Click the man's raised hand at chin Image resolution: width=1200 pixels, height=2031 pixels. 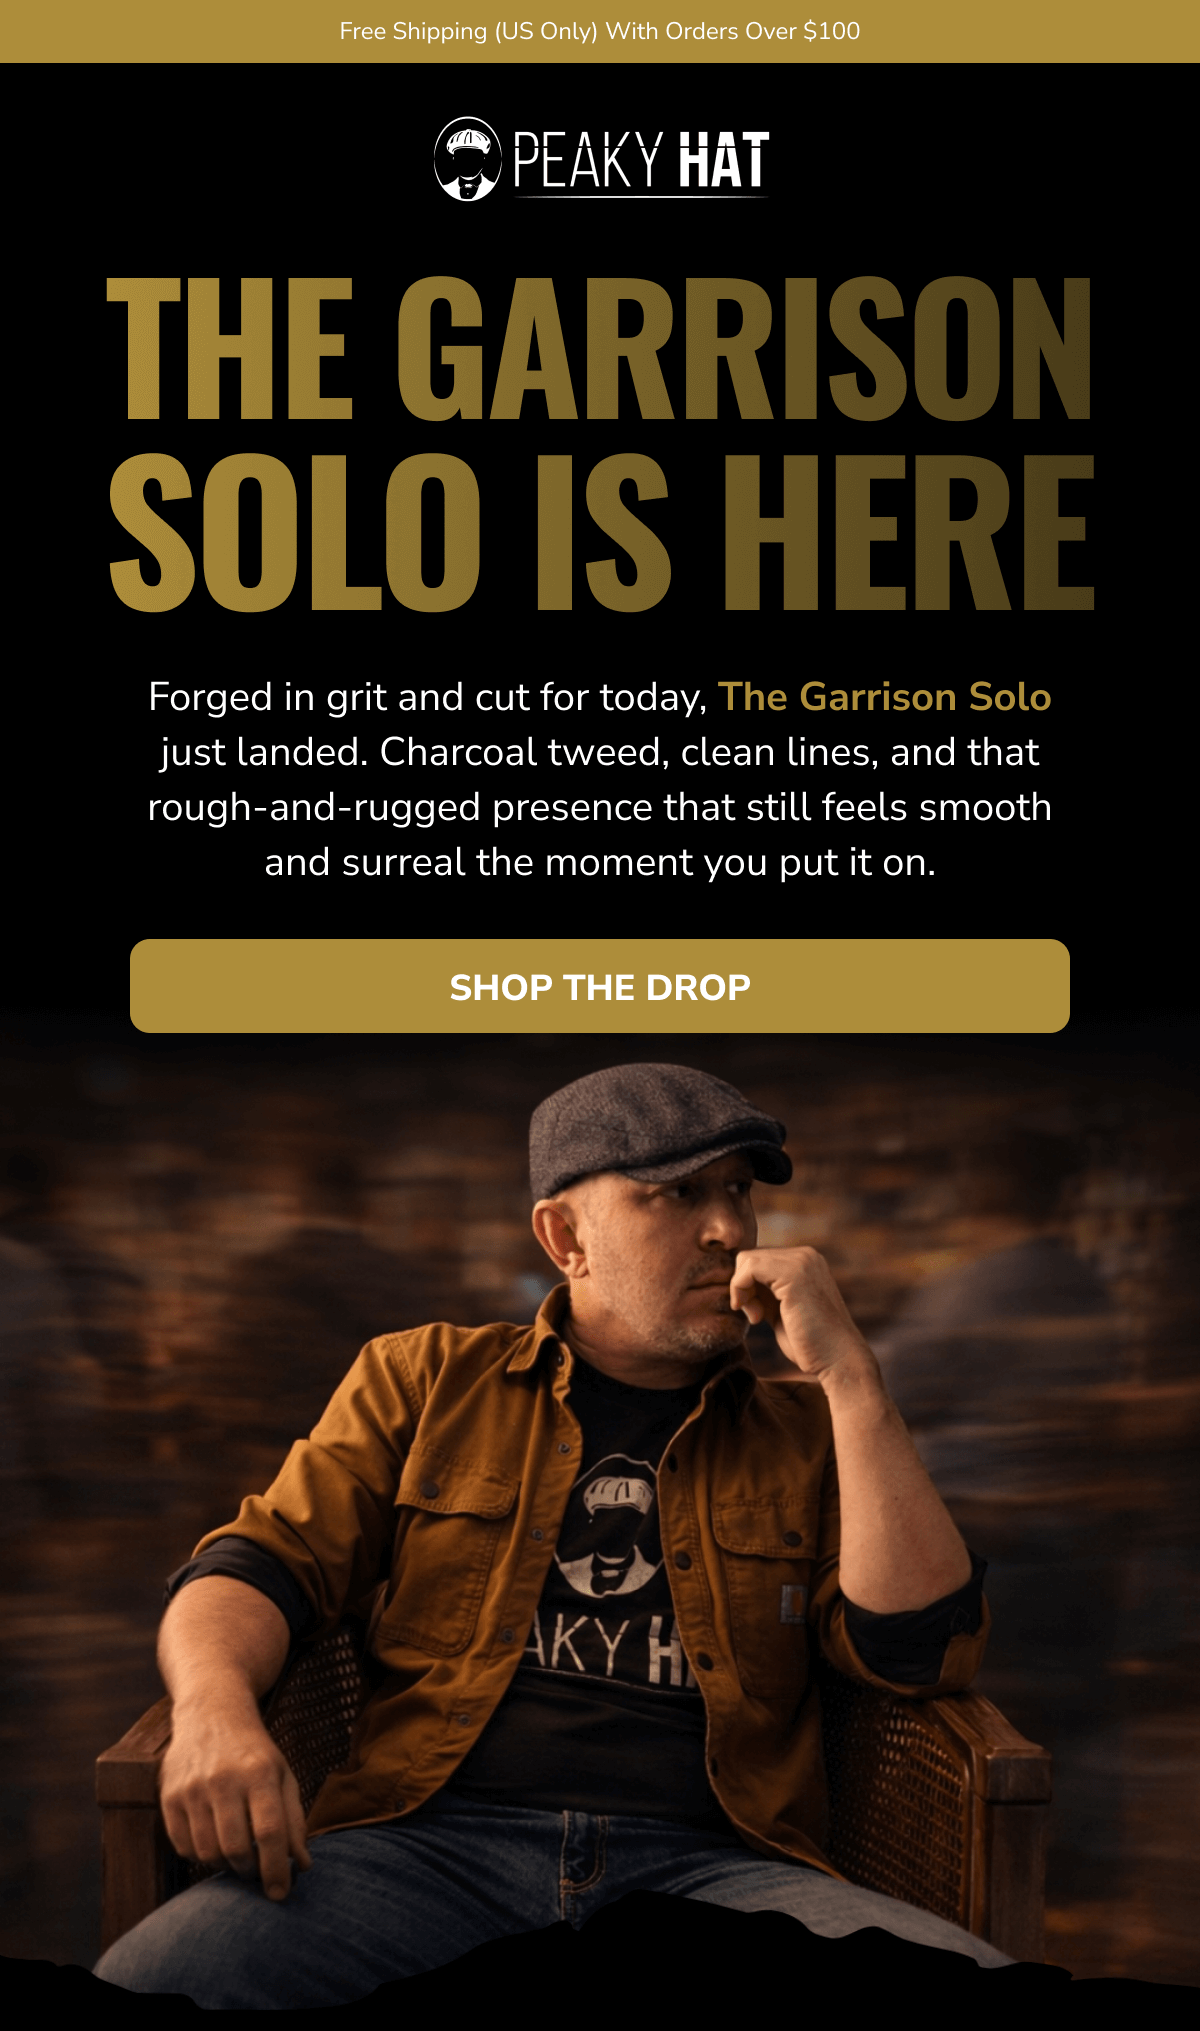(790, 1300)
